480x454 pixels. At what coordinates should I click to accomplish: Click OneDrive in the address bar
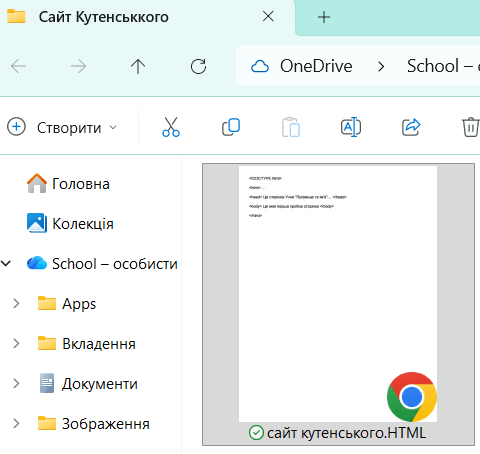[316, 66]
